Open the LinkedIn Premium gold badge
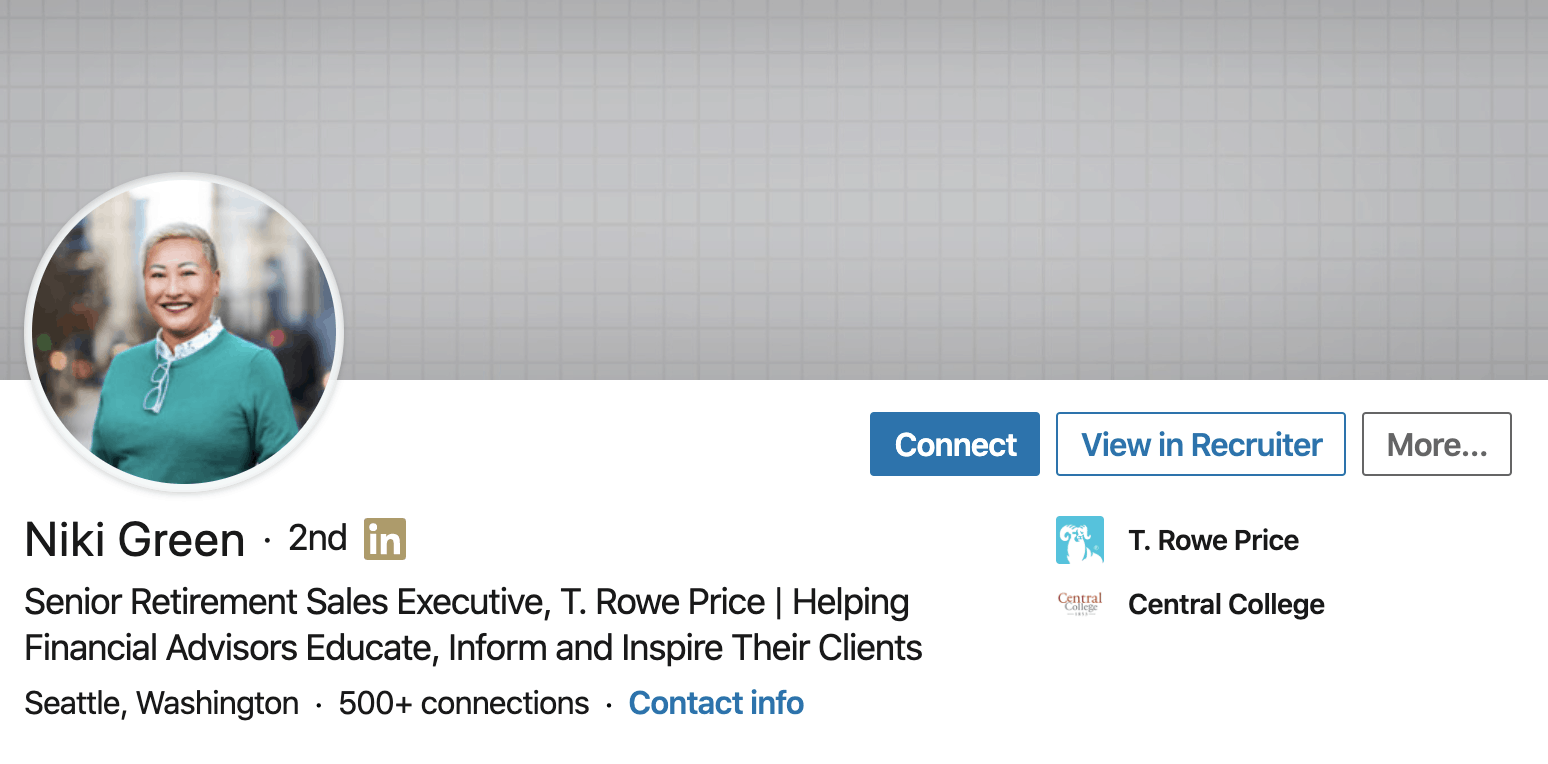 pyautogui.click(x=385, y=539)
